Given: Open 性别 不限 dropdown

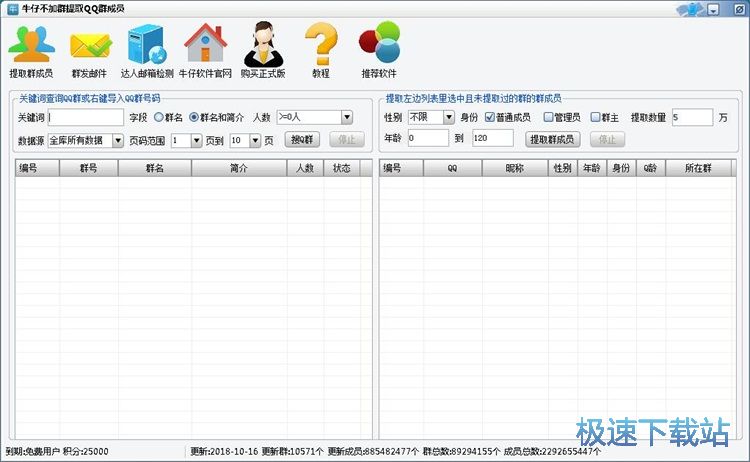Looking at the screenshot, I should (x=448, y=117).
